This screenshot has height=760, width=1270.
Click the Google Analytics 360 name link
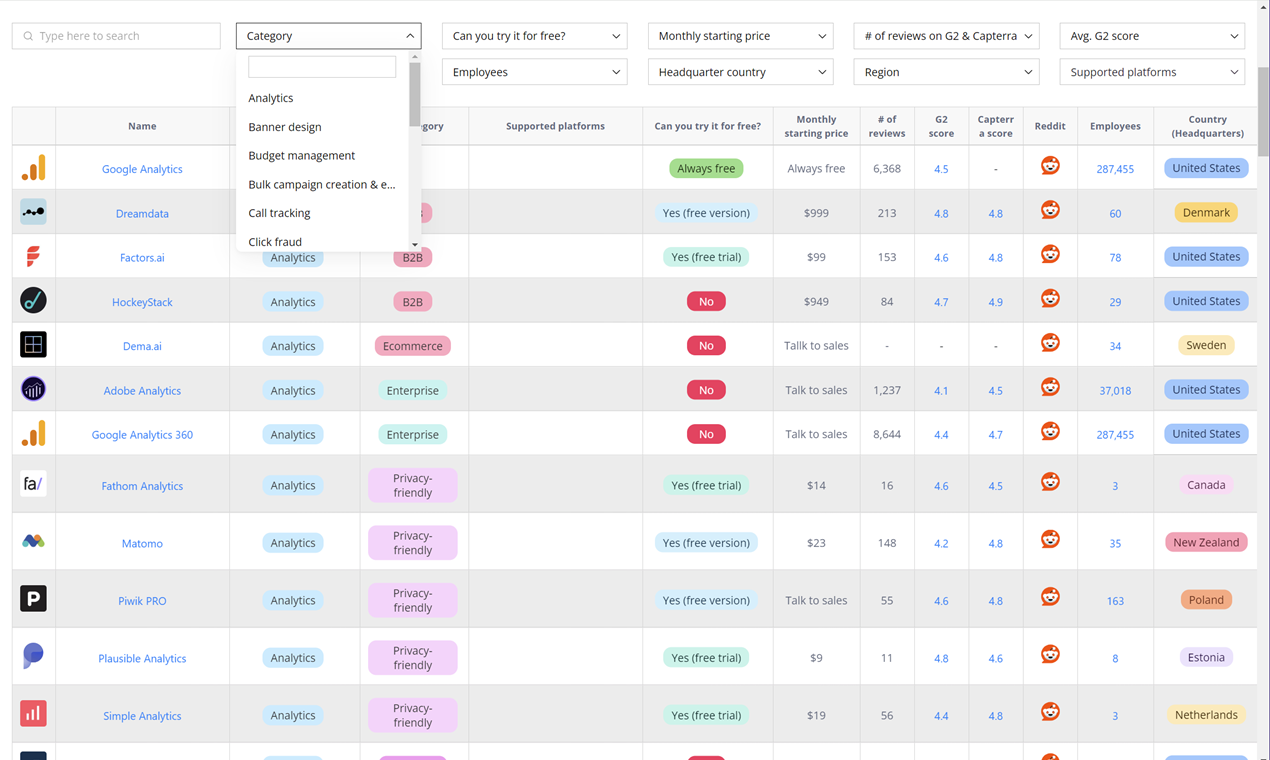click(142, 435)
